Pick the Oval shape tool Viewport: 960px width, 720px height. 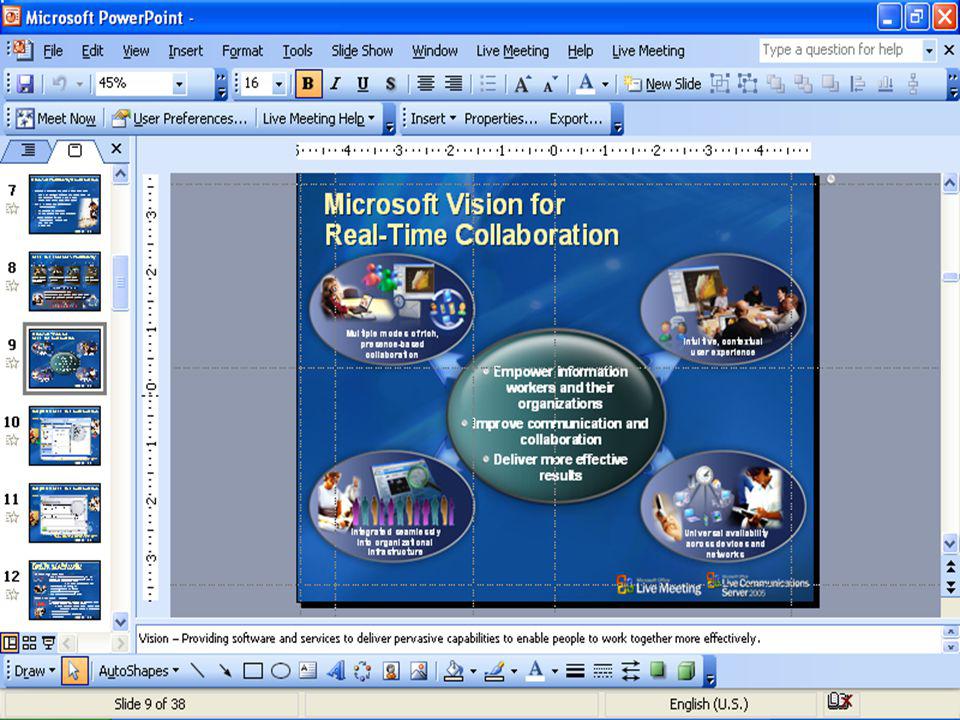tap(280, 671)
